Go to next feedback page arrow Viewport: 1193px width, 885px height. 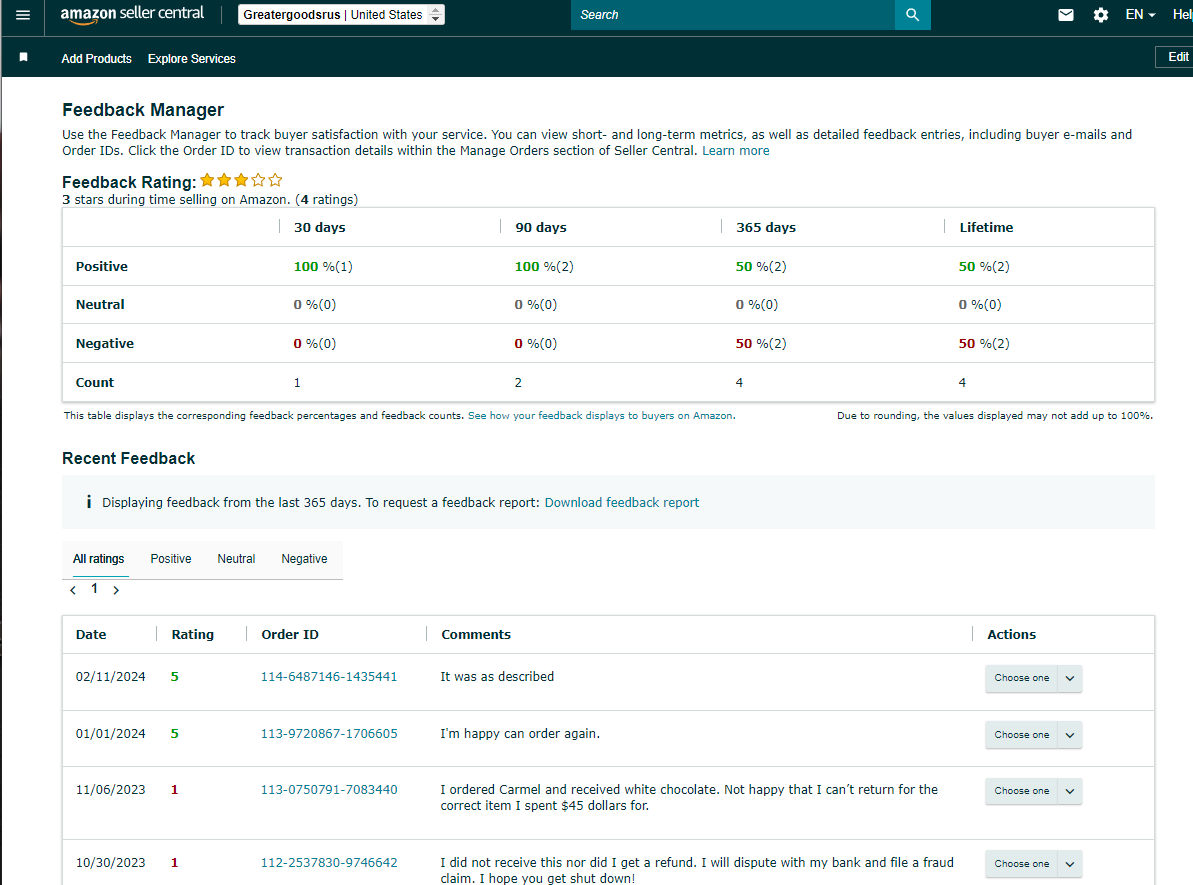[x=116, y=590]
